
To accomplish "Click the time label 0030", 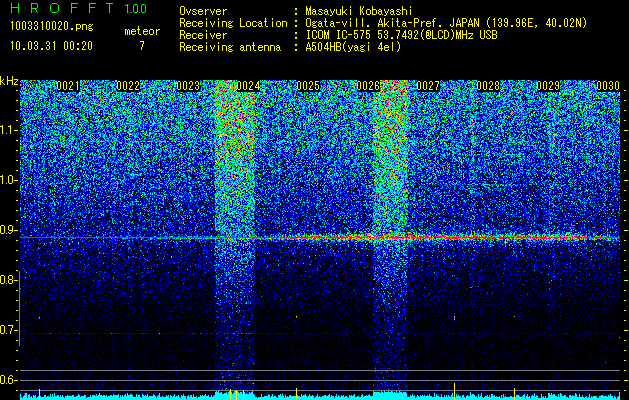I will click(608, 86).
